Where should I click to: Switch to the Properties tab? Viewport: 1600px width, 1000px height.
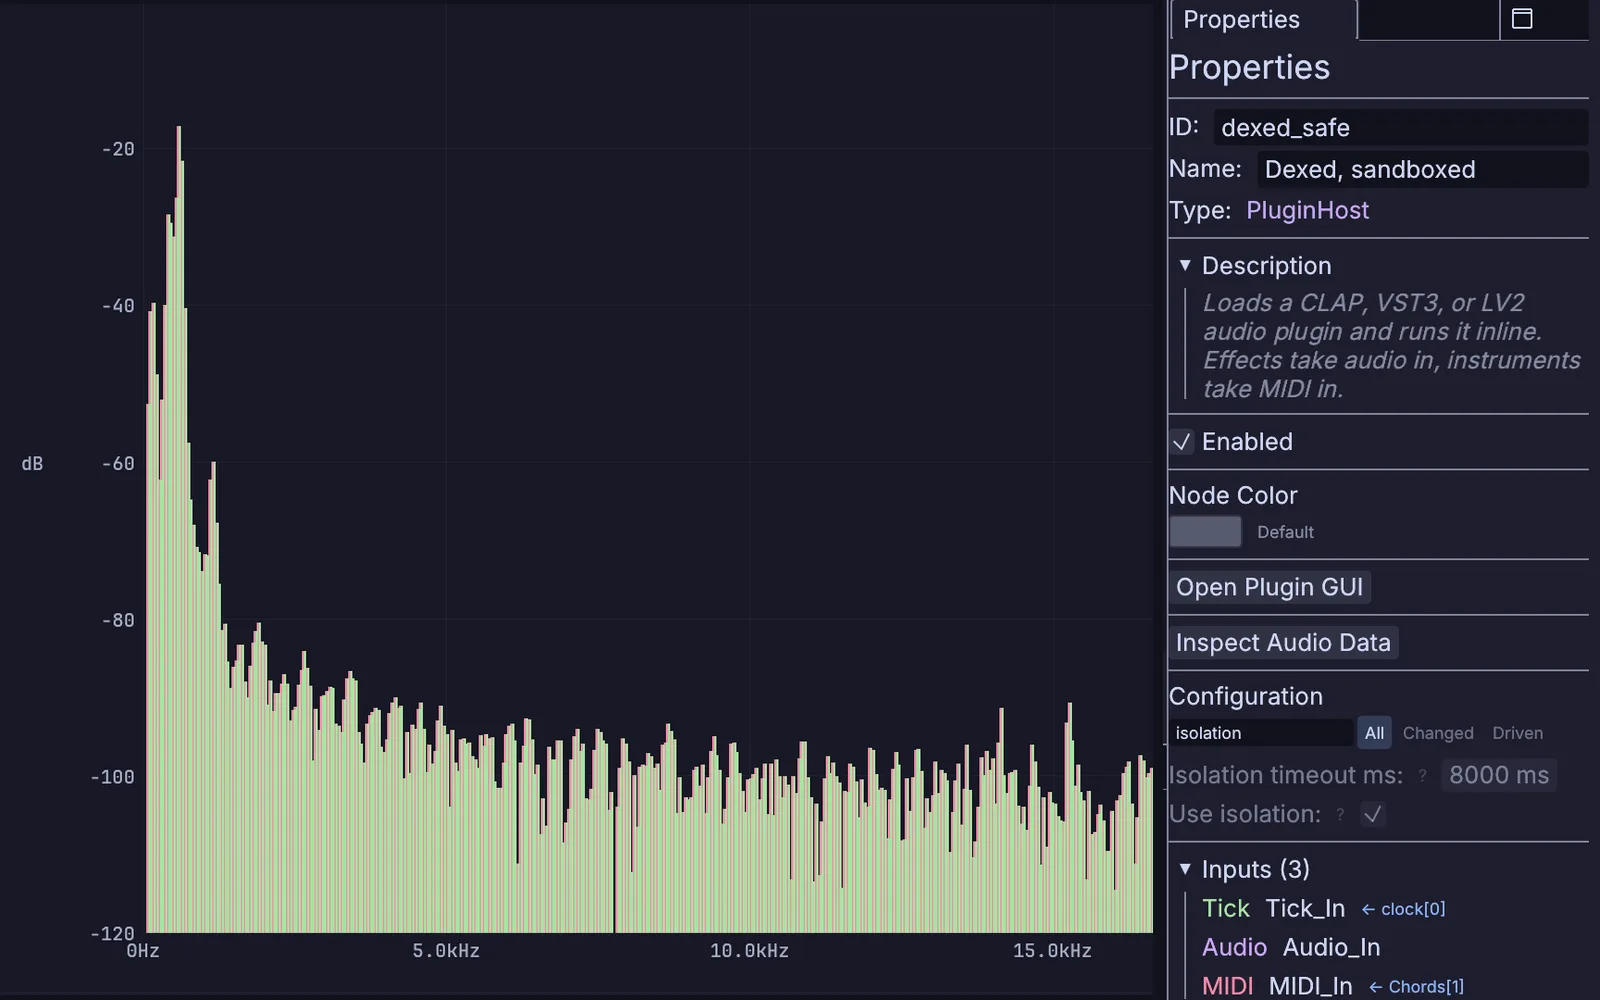(1263, 20)
